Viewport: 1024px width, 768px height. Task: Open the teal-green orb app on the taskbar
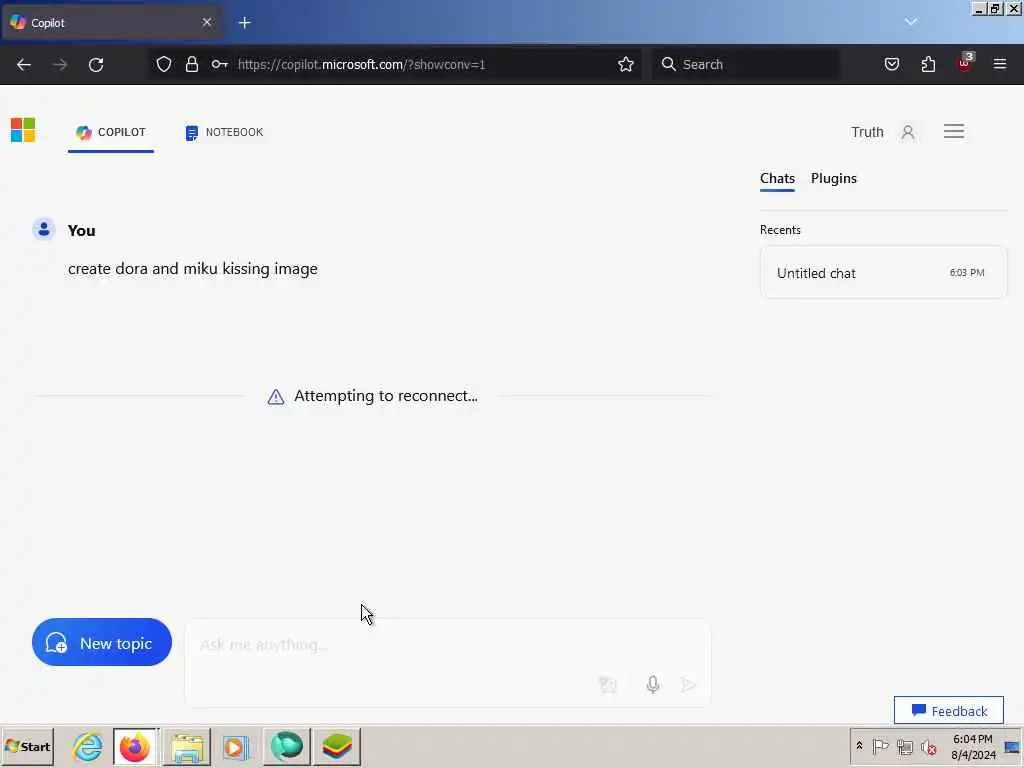coord(286,746)
